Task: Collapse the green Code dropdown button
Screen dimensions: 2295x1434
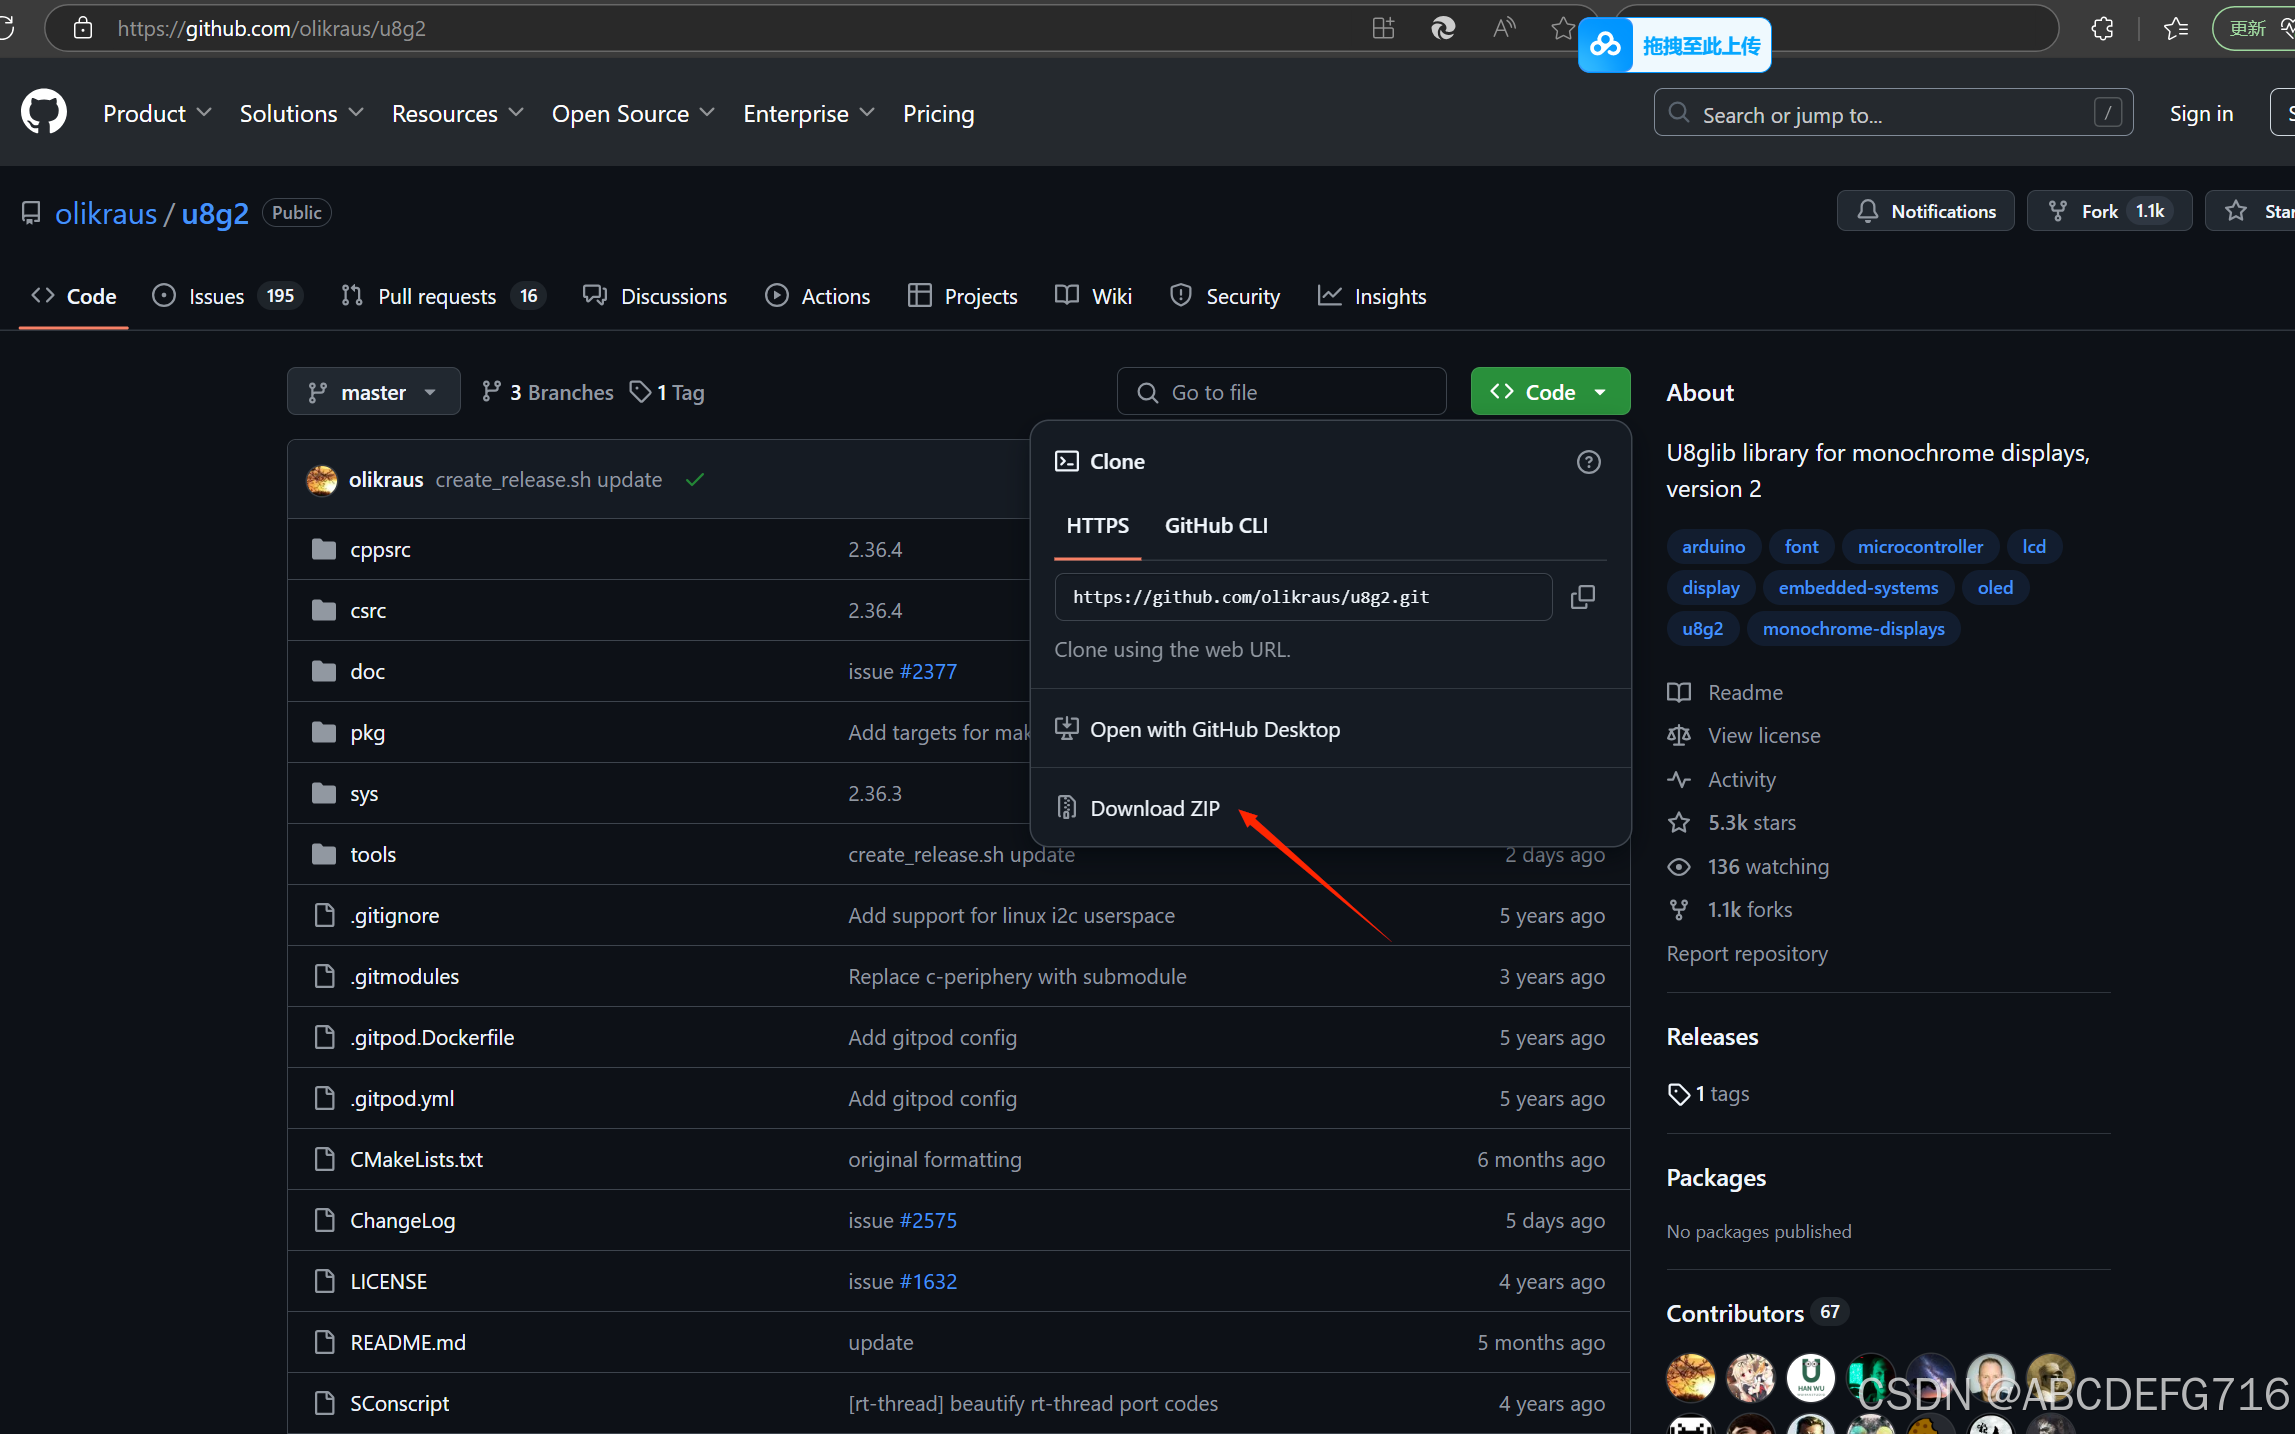Action: click(1549, 392)
